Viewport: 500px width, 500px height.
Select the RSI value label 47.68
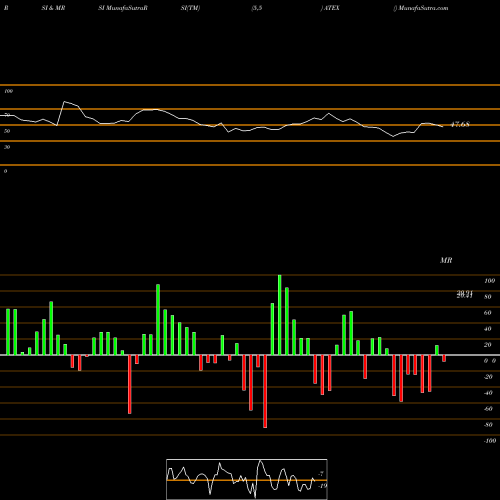pos(460,124)
